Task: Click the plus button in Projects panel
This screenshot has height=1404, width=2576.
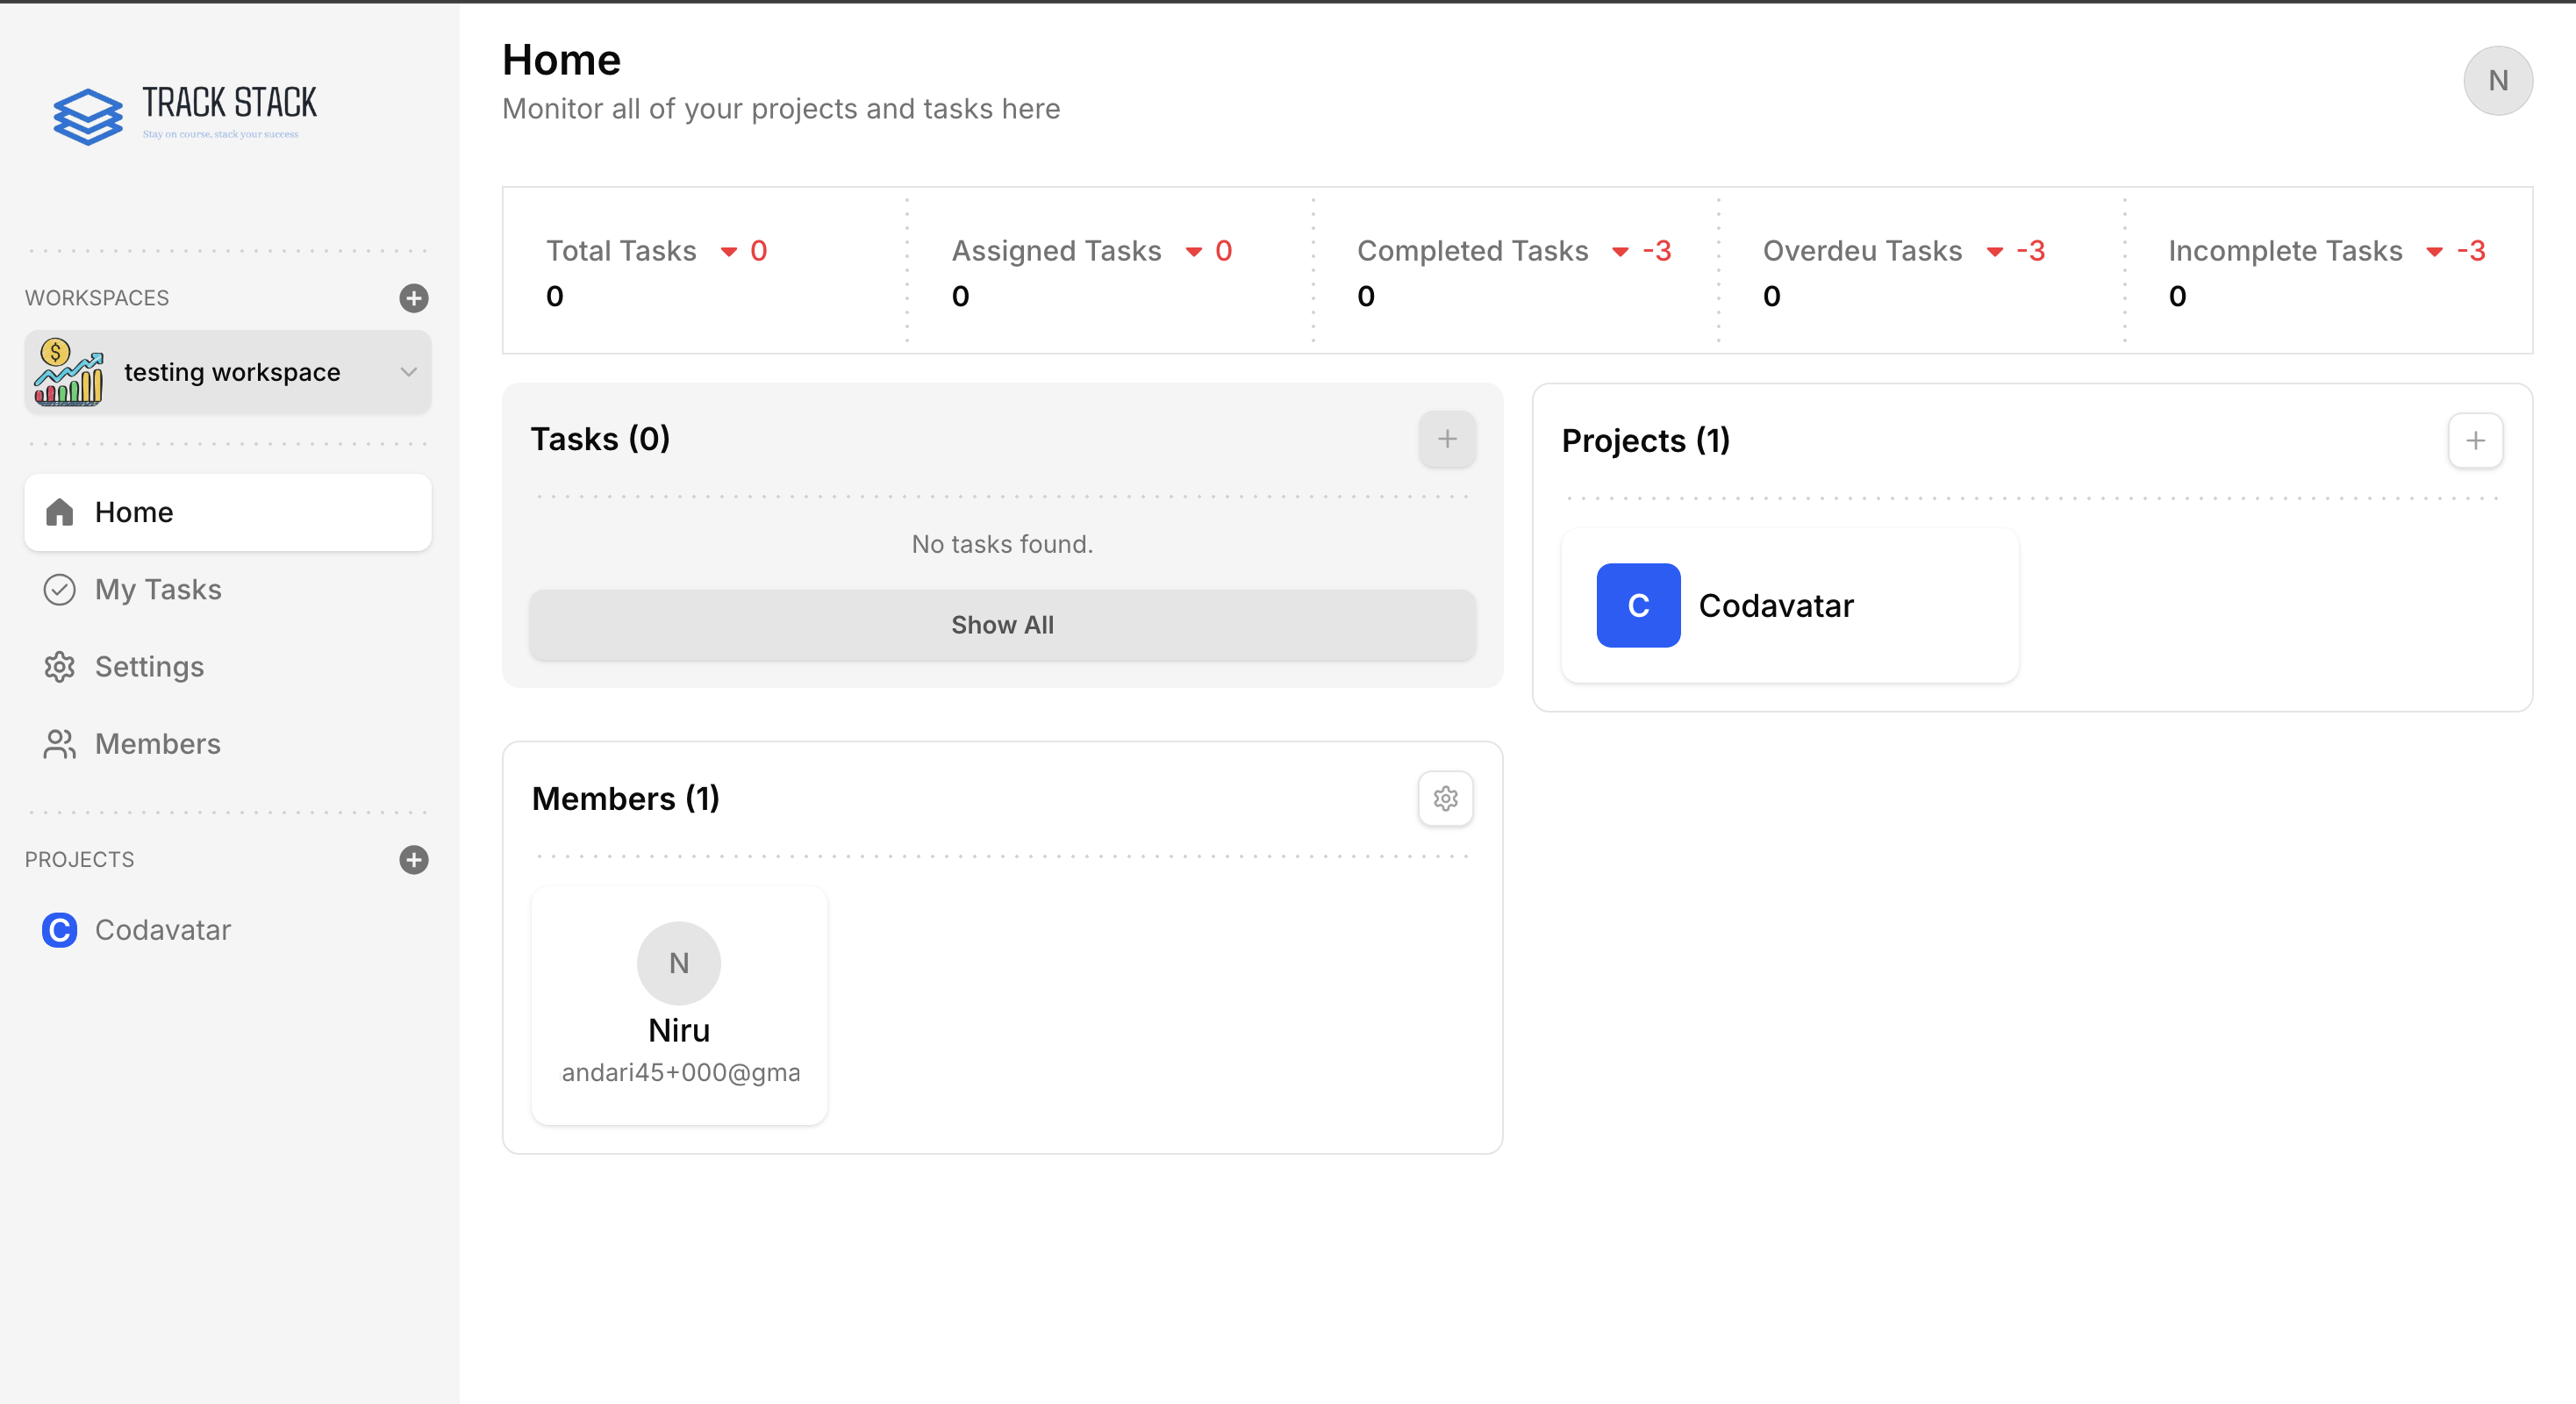Action: (x=2475, y=441)
